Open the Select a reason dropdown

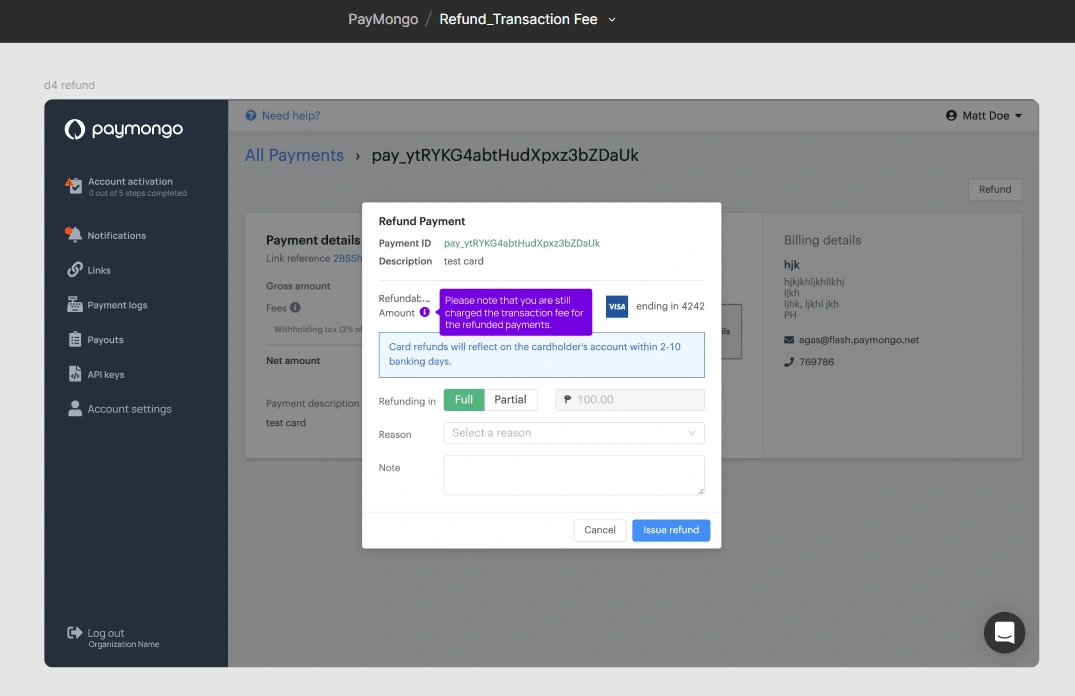(x=574, y=433)
